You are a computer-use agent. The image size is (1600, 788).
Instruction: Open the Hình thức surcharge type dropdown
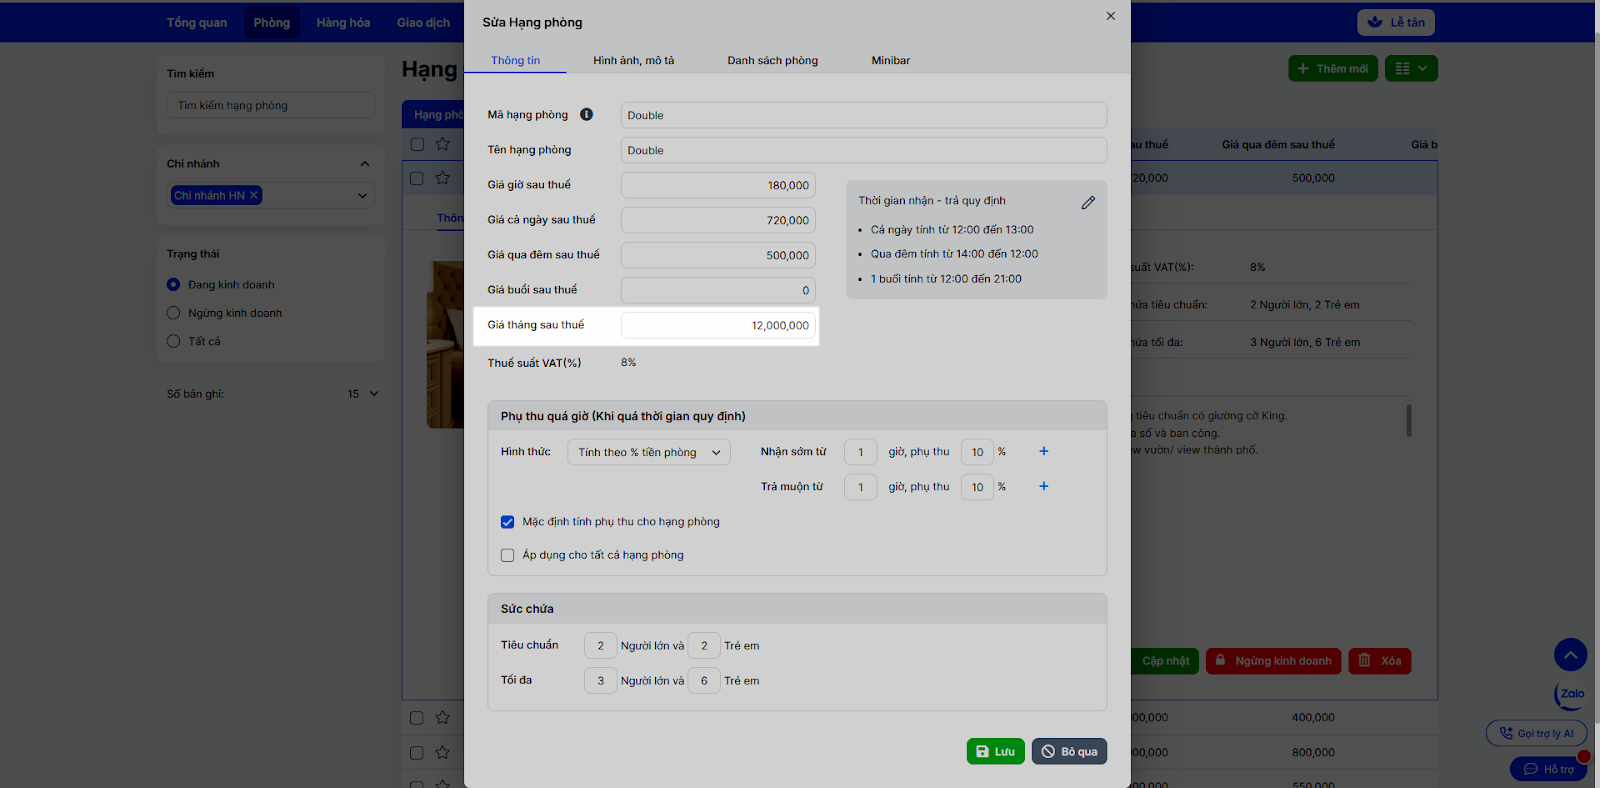pyautogui.click(x=649, y=453)
